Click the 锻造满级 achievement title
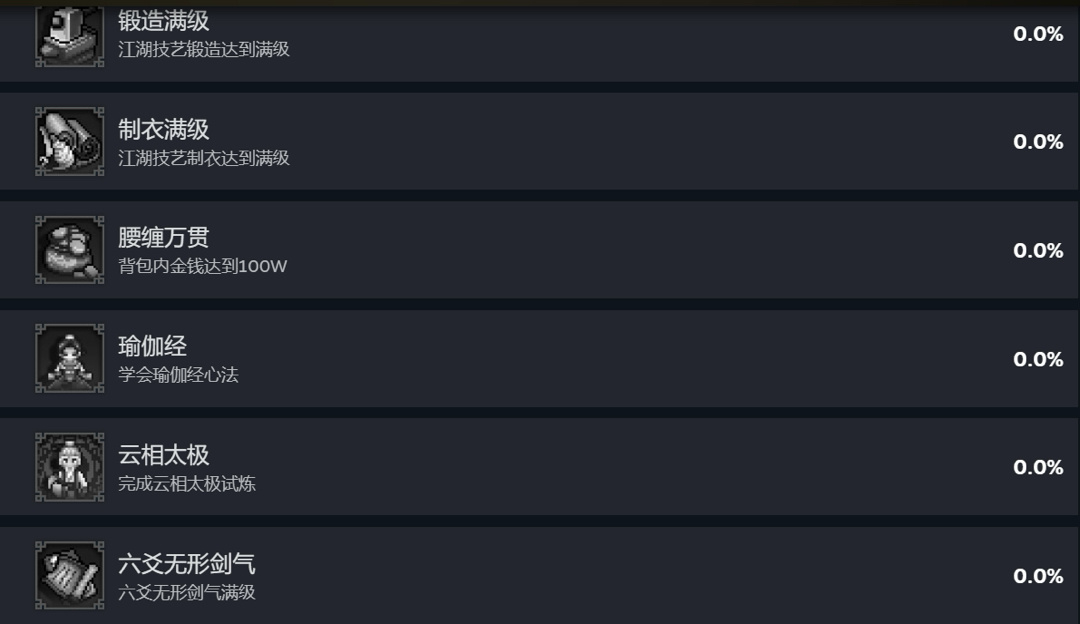1080x624 pixels. point(163,21)
